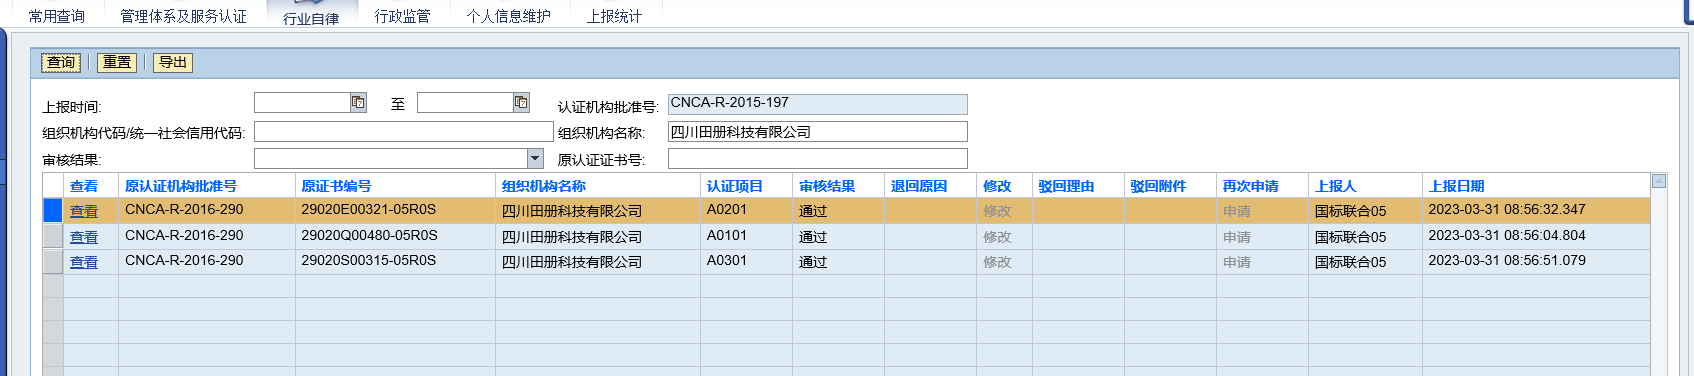The width and height of the screenshot is (1694, 376).
Task: Open the 行政监管 tab
Action: point(402,16)
